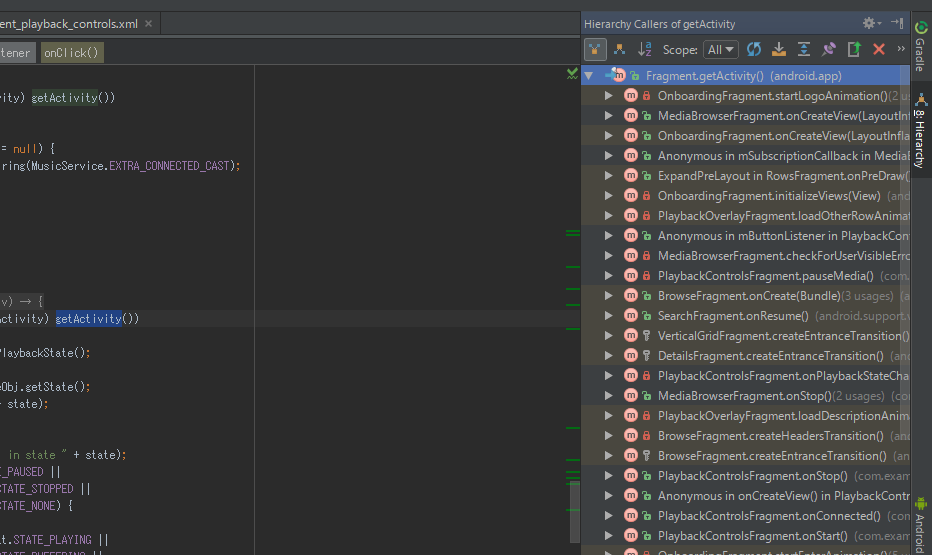Expand OnboardingFragment.startLogoAnimation() node
This screenshot has width=932, height=555.
[x=608, y=96]
